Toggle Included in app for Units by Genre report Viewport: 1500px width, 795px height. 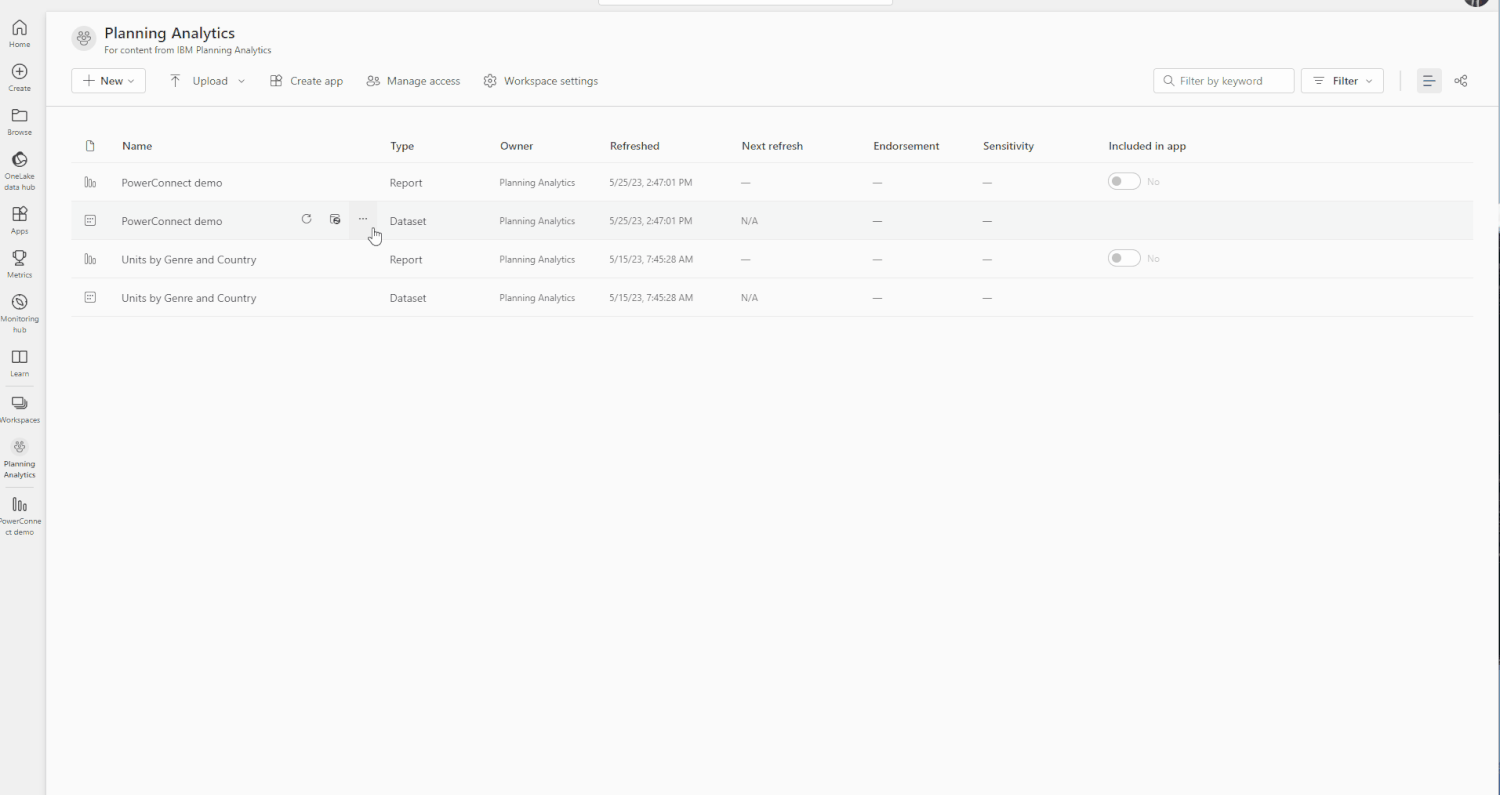click(x=1124, y=258)
